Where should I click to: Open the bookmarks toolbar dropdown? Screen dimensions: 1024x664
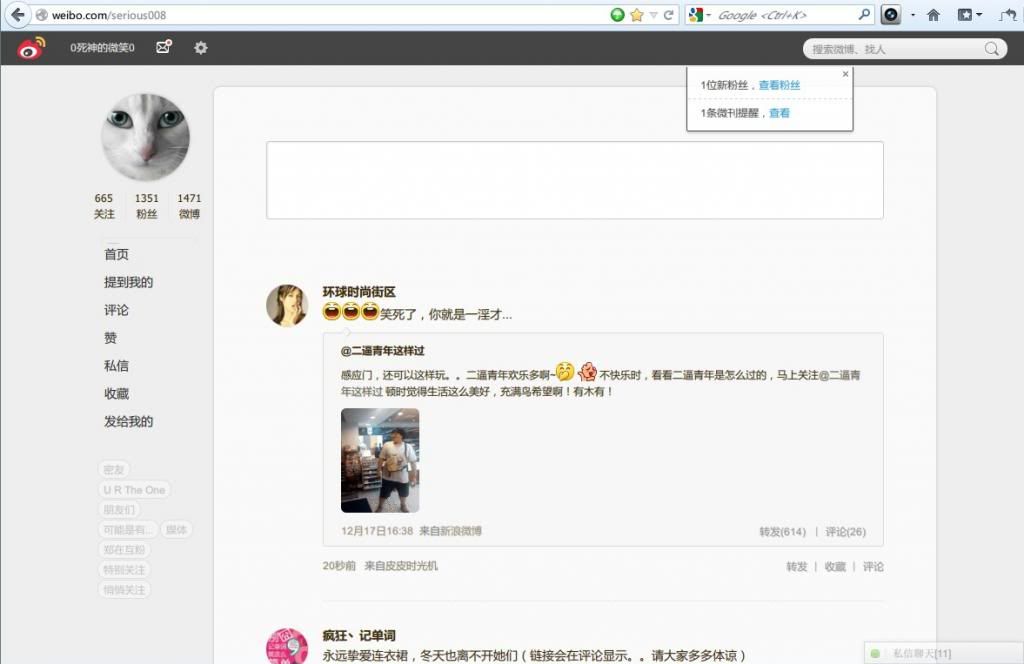(x=978, y=15)
